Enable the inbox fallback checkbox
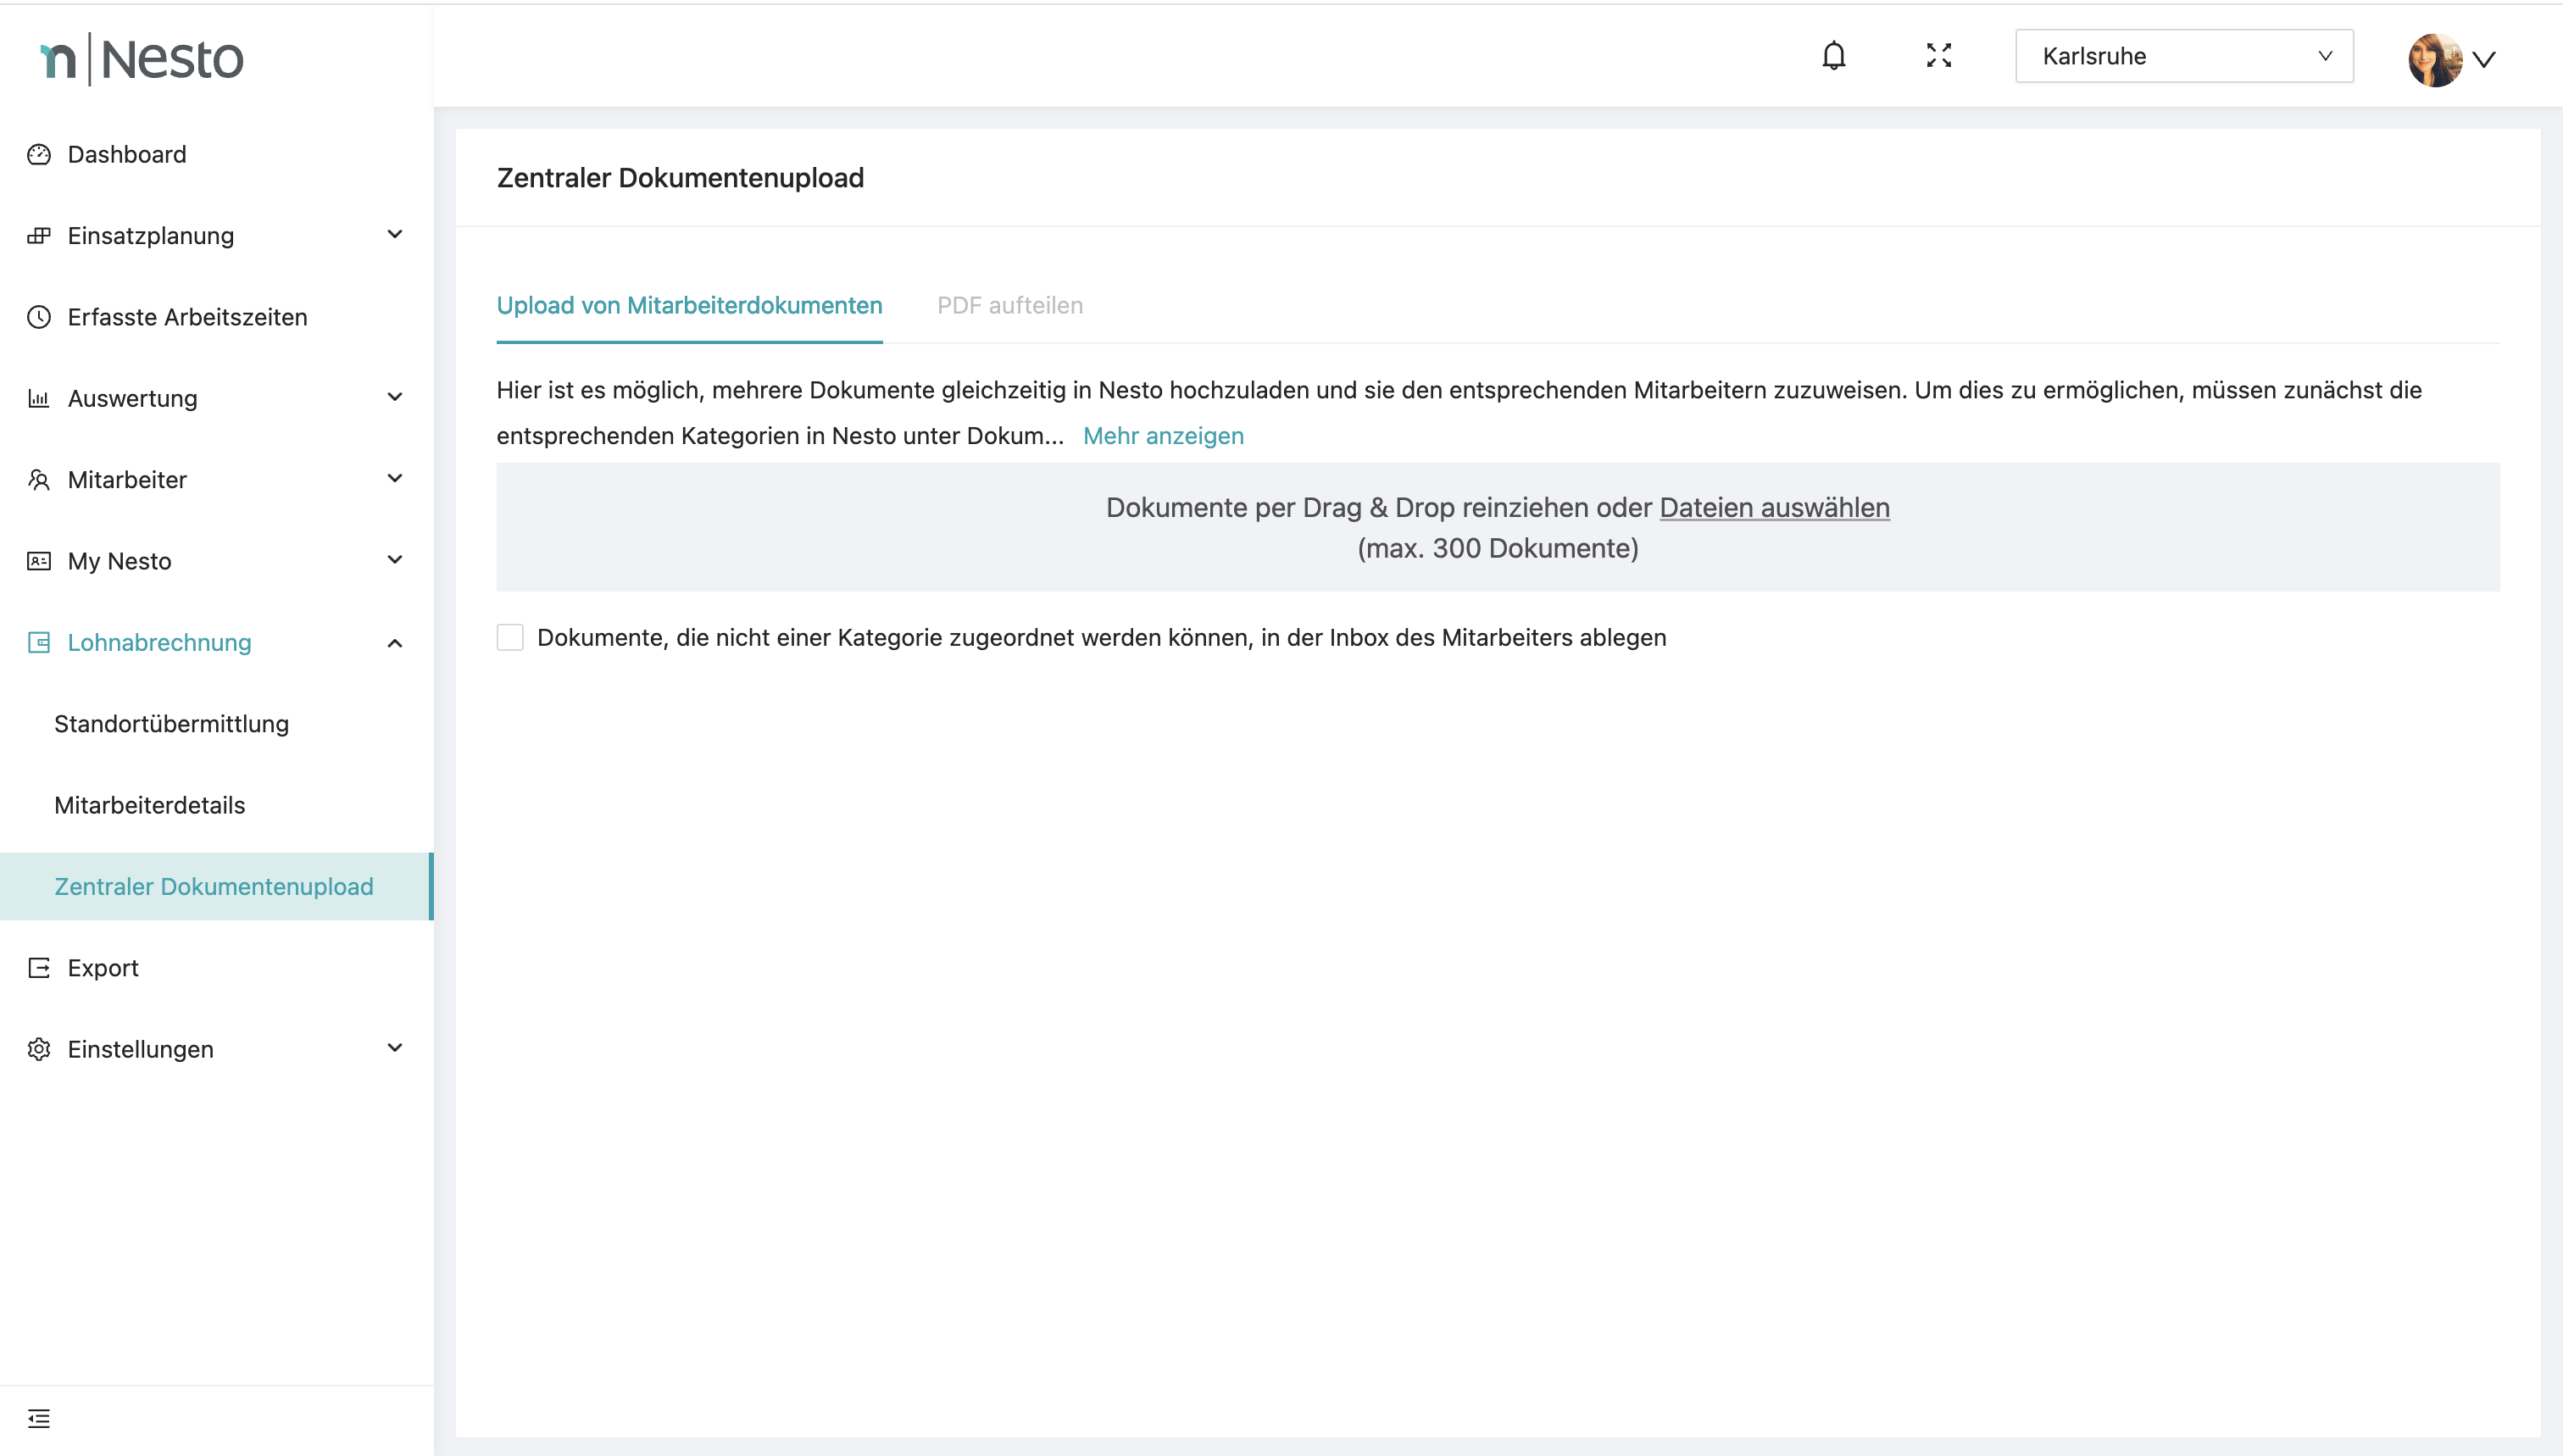Screen dimensions: 2563x1456 (x=510, y=637)
